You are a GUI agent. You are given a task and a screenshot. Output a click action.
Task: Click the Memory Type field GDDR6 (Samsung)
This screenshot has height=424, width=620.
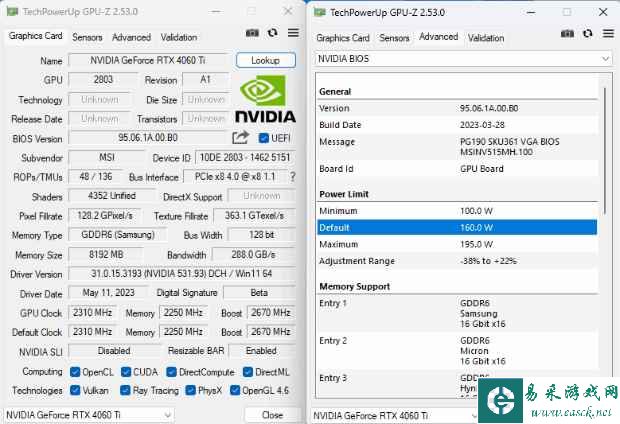click(118, 235)
